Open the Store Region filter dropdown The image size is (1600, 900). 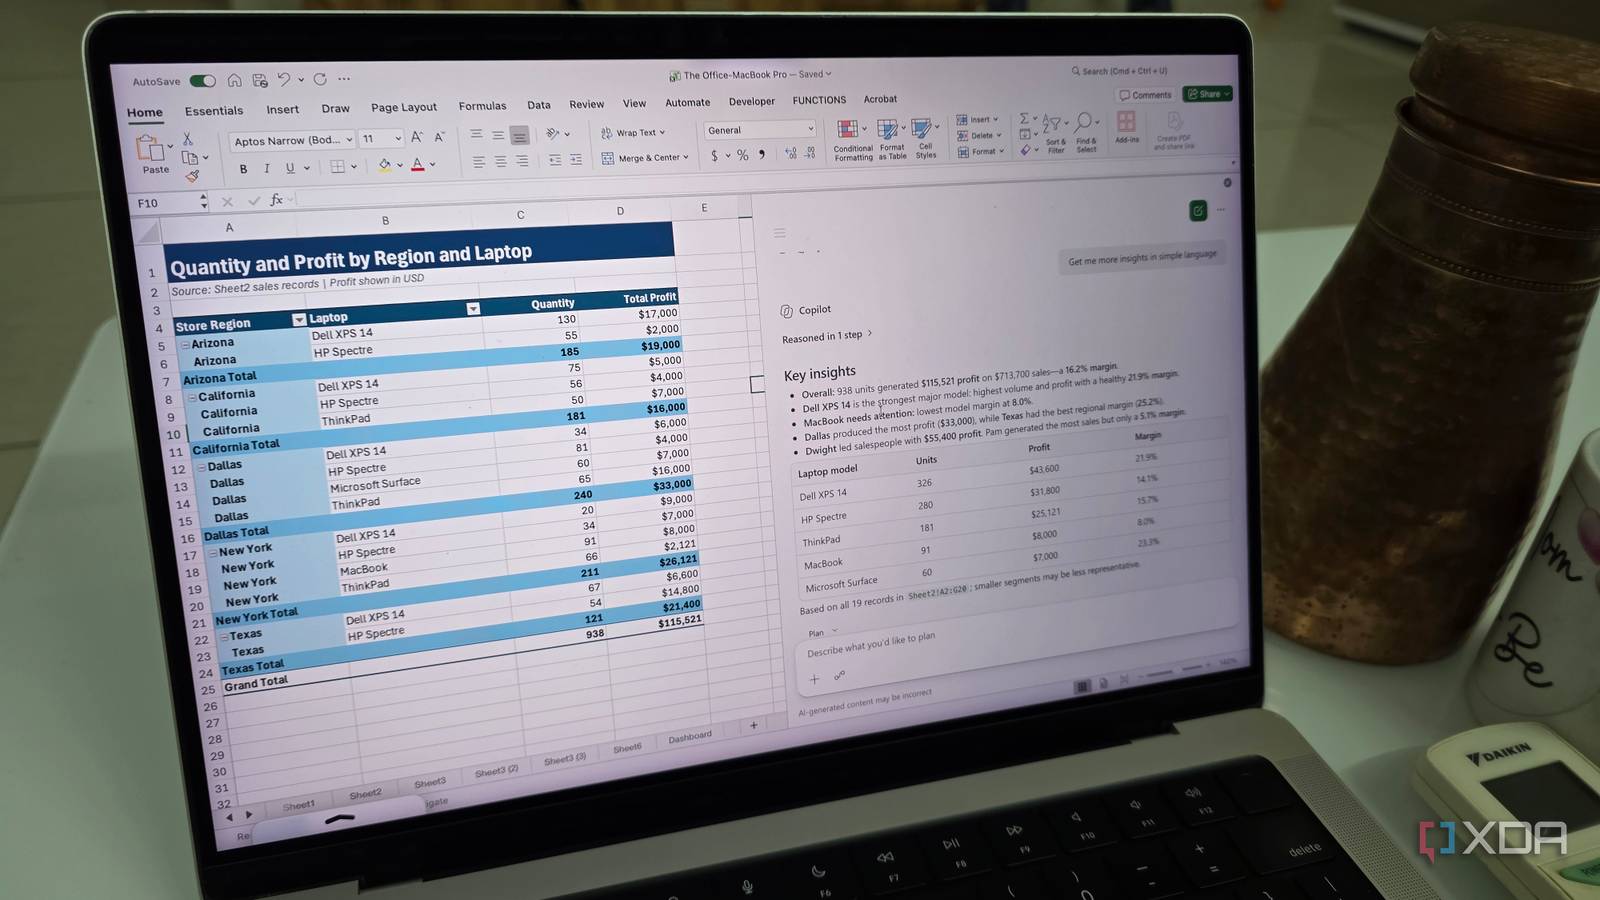[x=299, y=319]
